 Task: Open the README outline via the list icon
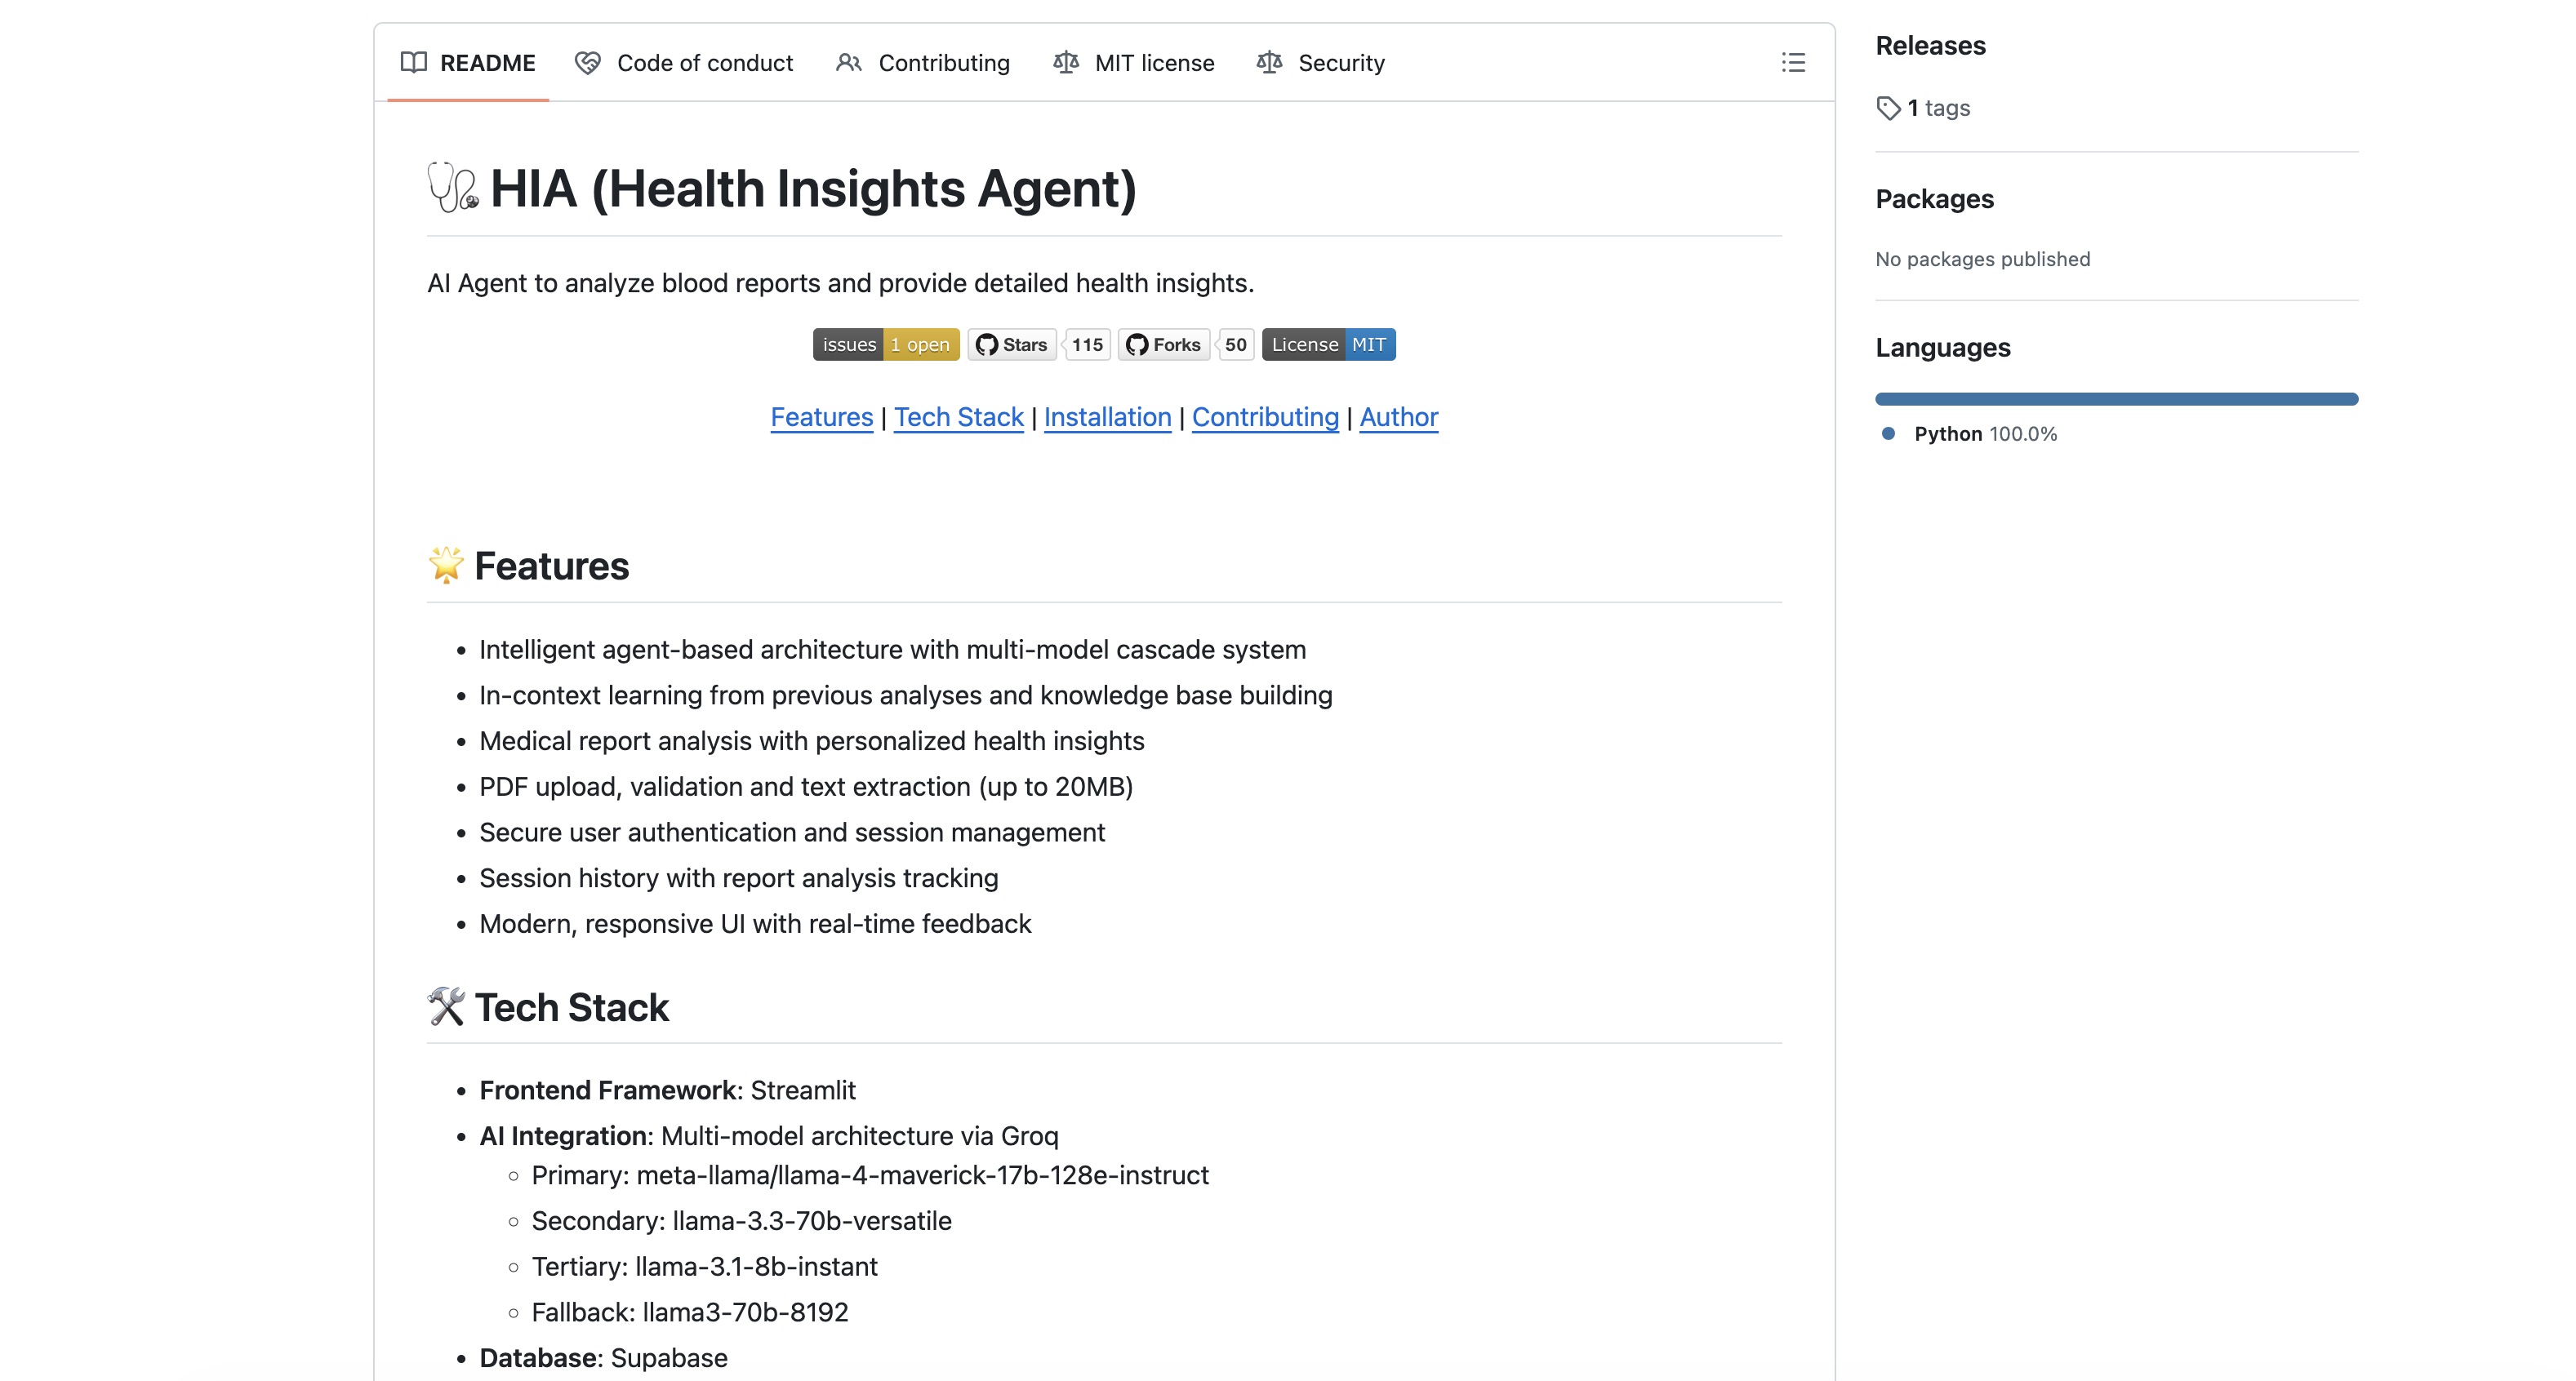tap(1793, 63)
